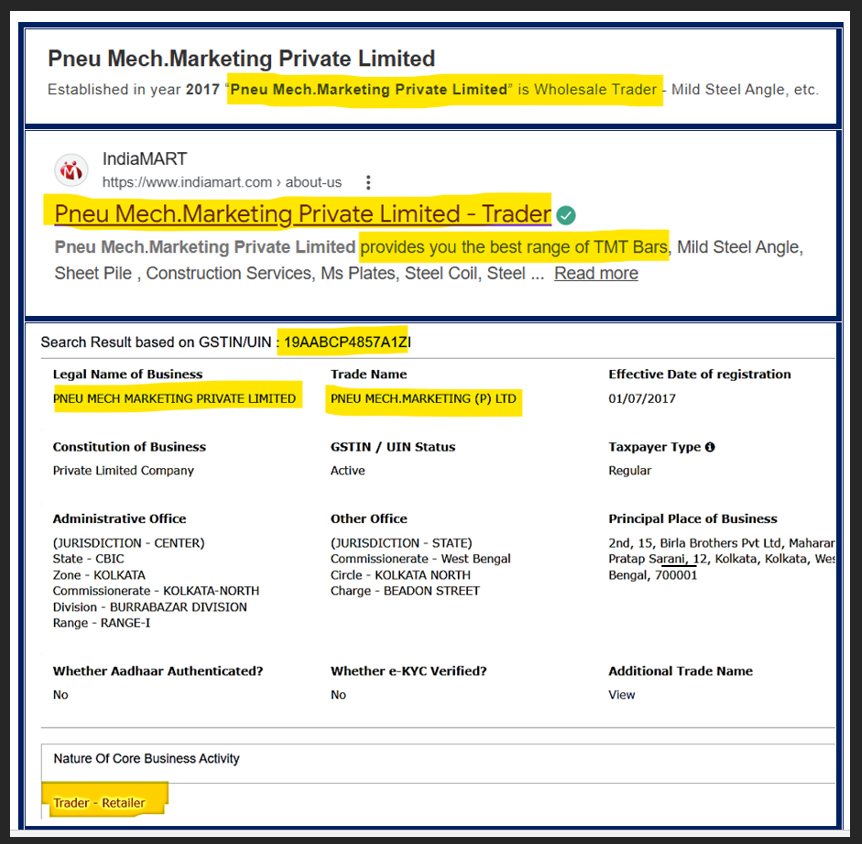Select the GSTIN number 19AABCP4857A1ZI
This screenshot has height=844, width=862.
click(347, 342)
